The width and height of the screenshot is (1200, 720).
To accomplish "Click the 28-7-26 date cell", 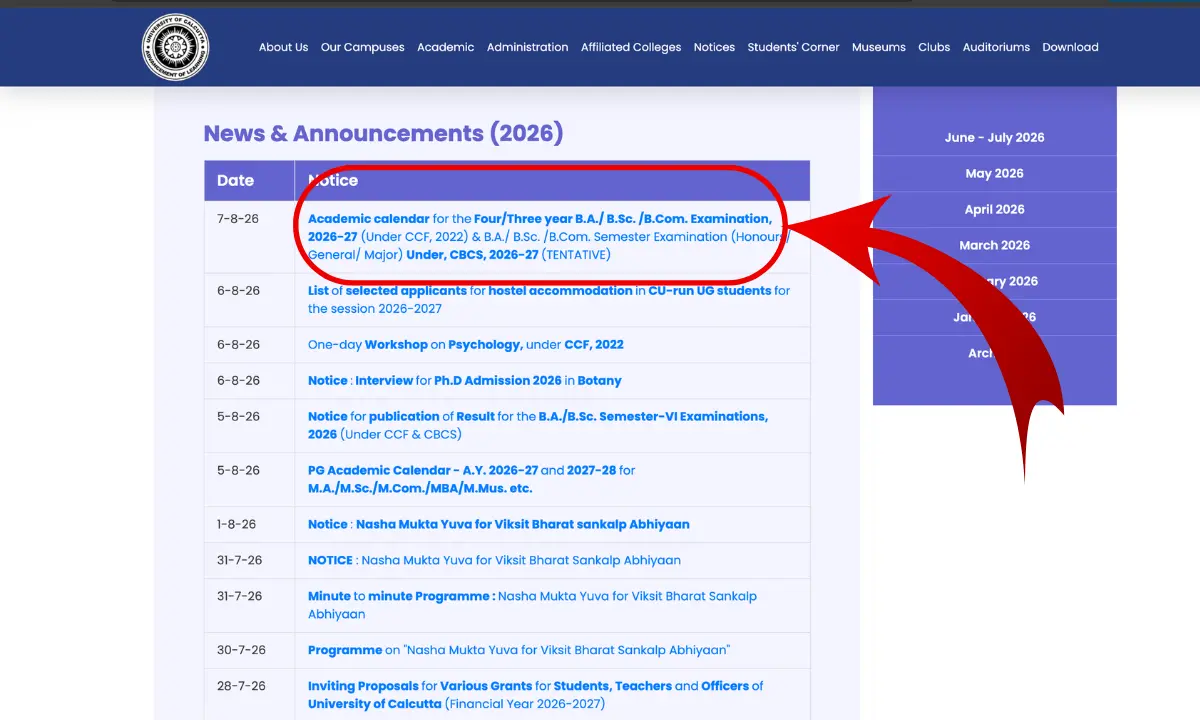I will [249, 695].
